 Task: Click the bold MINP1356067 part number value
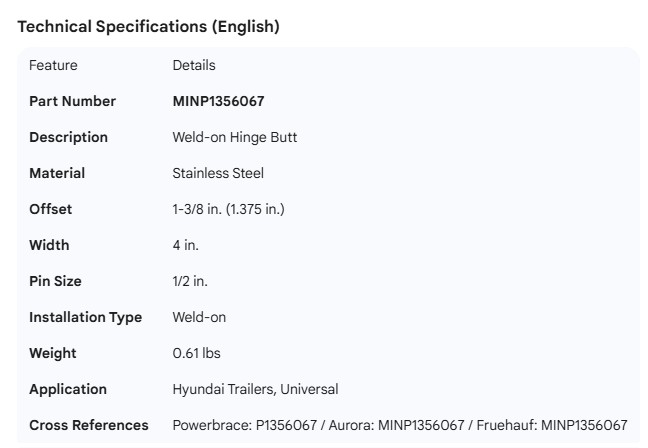(x=218, y=101)
